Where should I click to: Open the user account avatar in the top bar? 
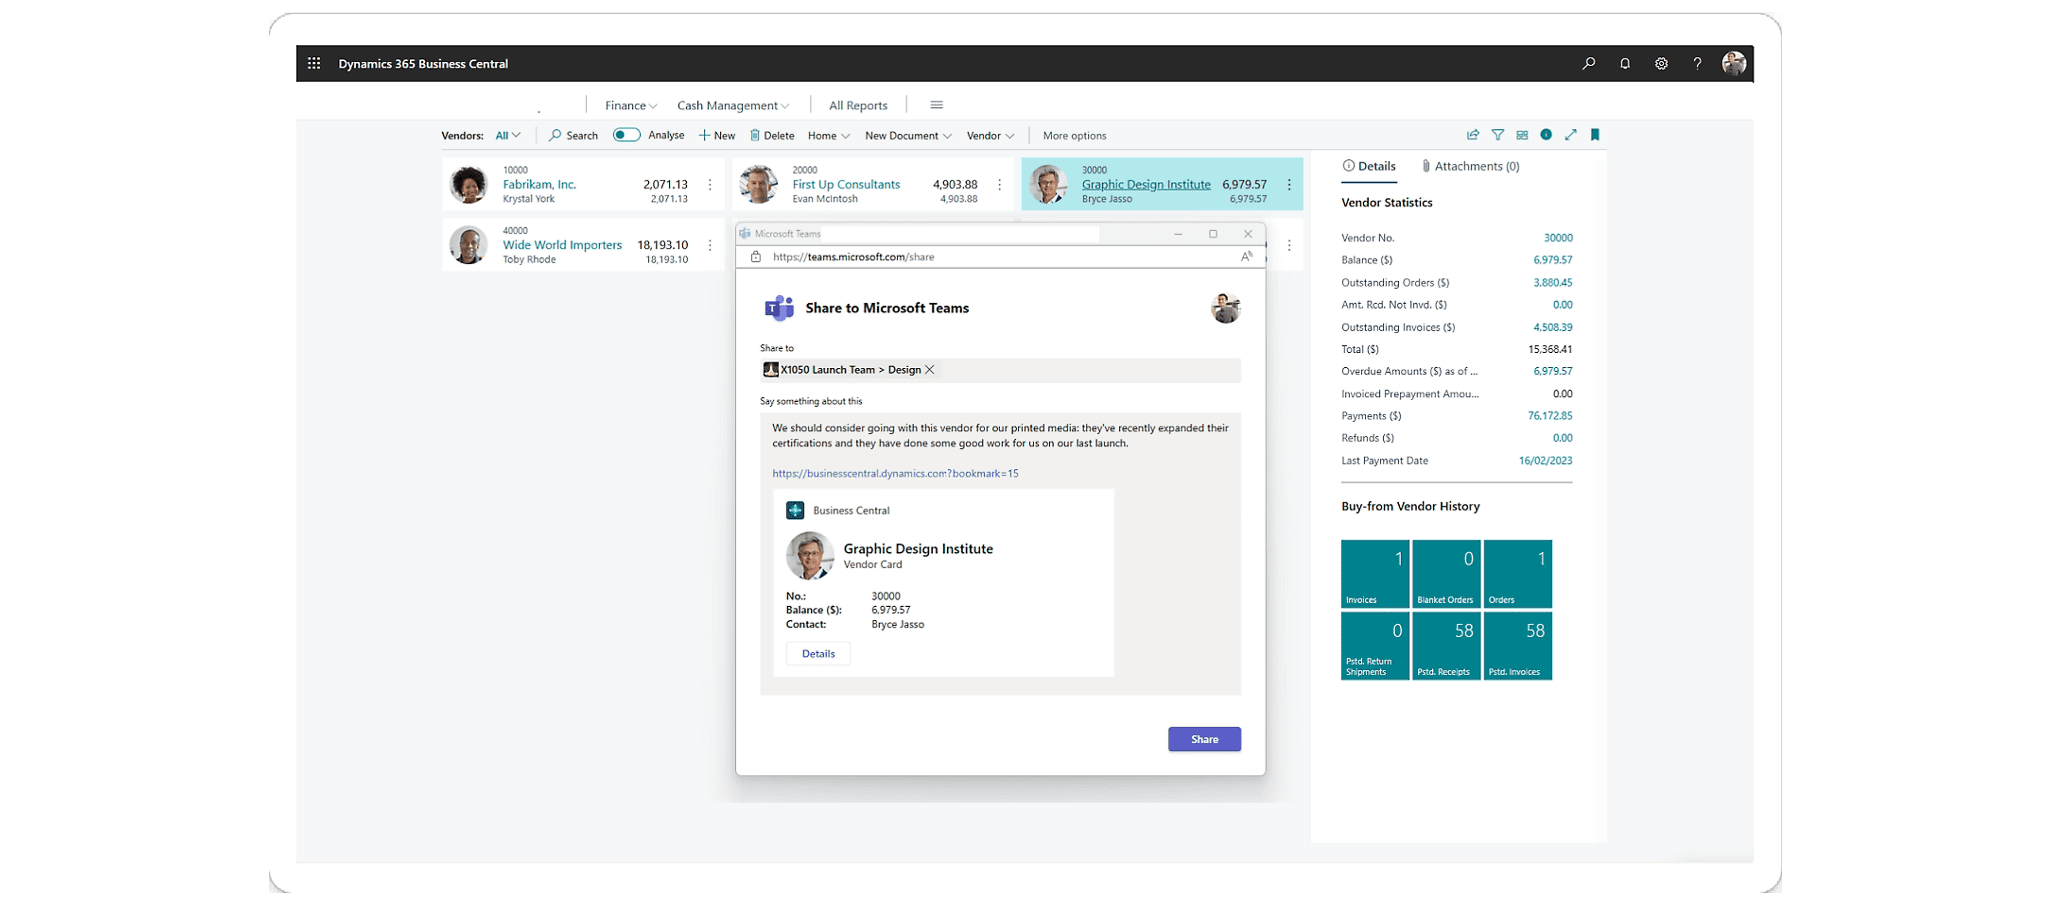coord(1734,63)
